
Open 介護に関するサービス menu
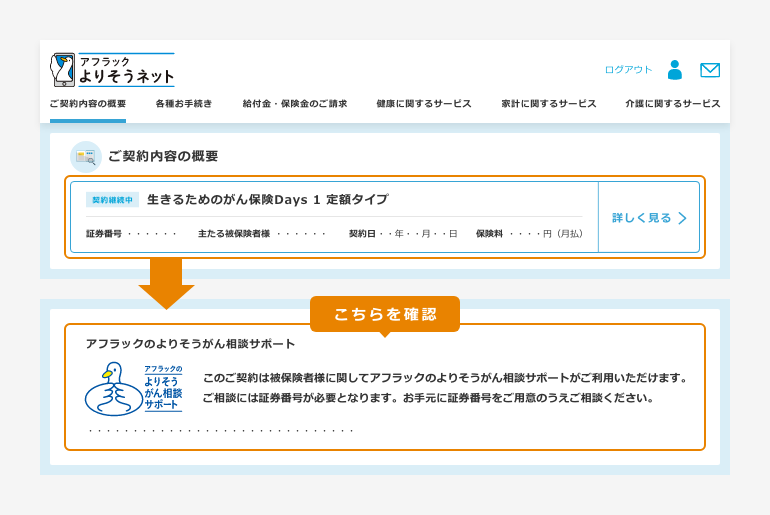[673, 104]
